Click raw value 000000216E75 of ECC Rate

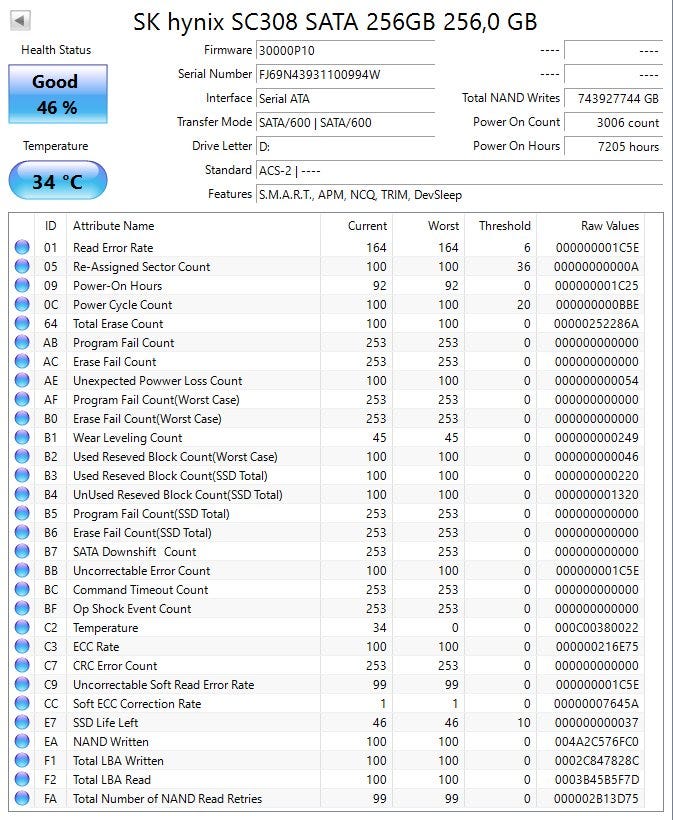pyautogui.click(x=597, y=646)
